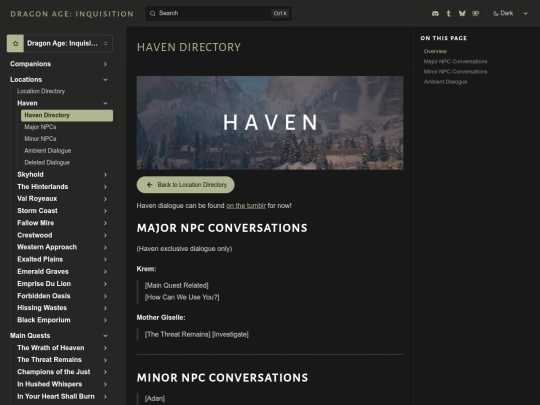
Task: Open Minor NPCs sidebar page
Action: pyautogui.click(x=40, y=139)
